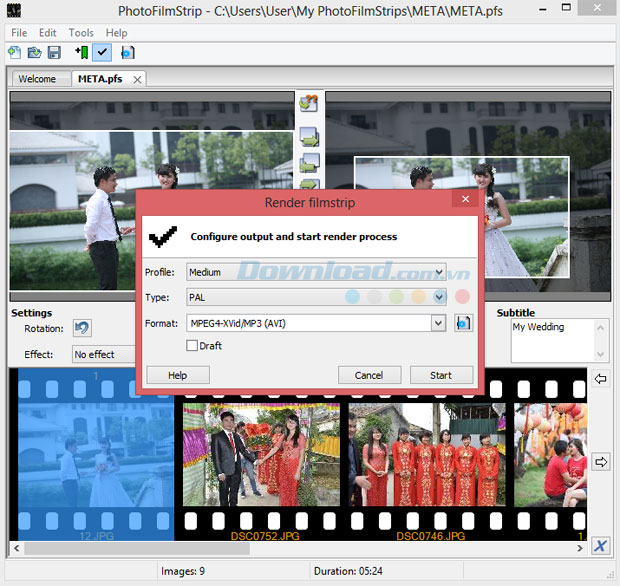Open the File menu

click(19, 33)
